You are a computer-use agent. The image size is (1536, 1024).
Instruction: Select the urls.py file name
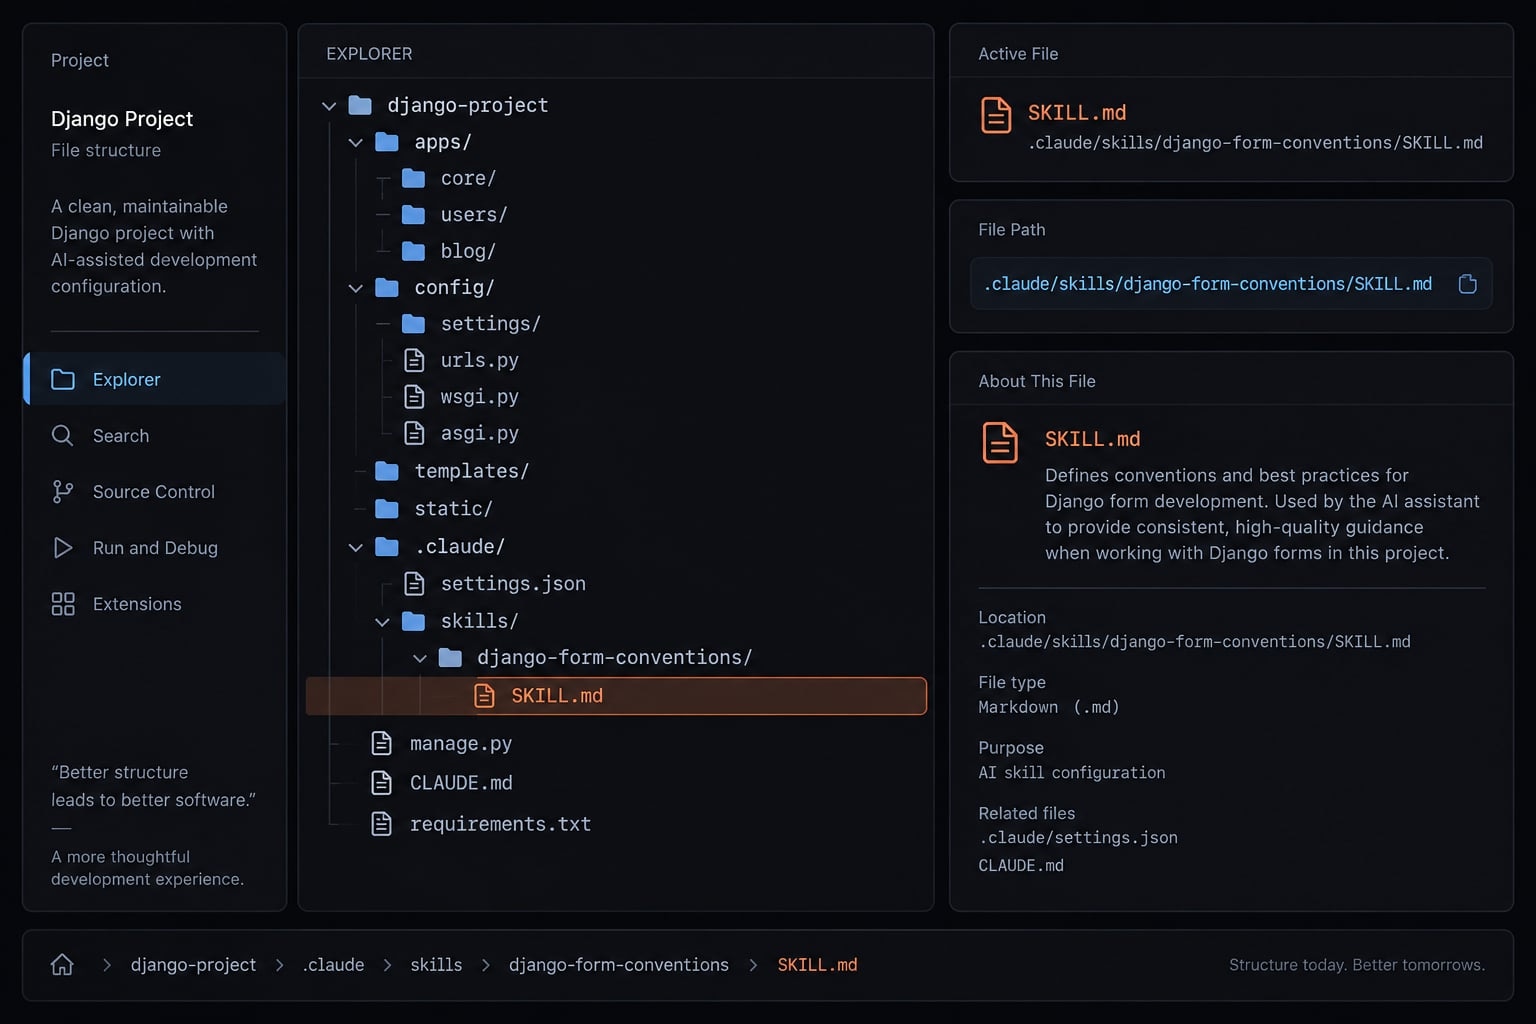point(479,360)
